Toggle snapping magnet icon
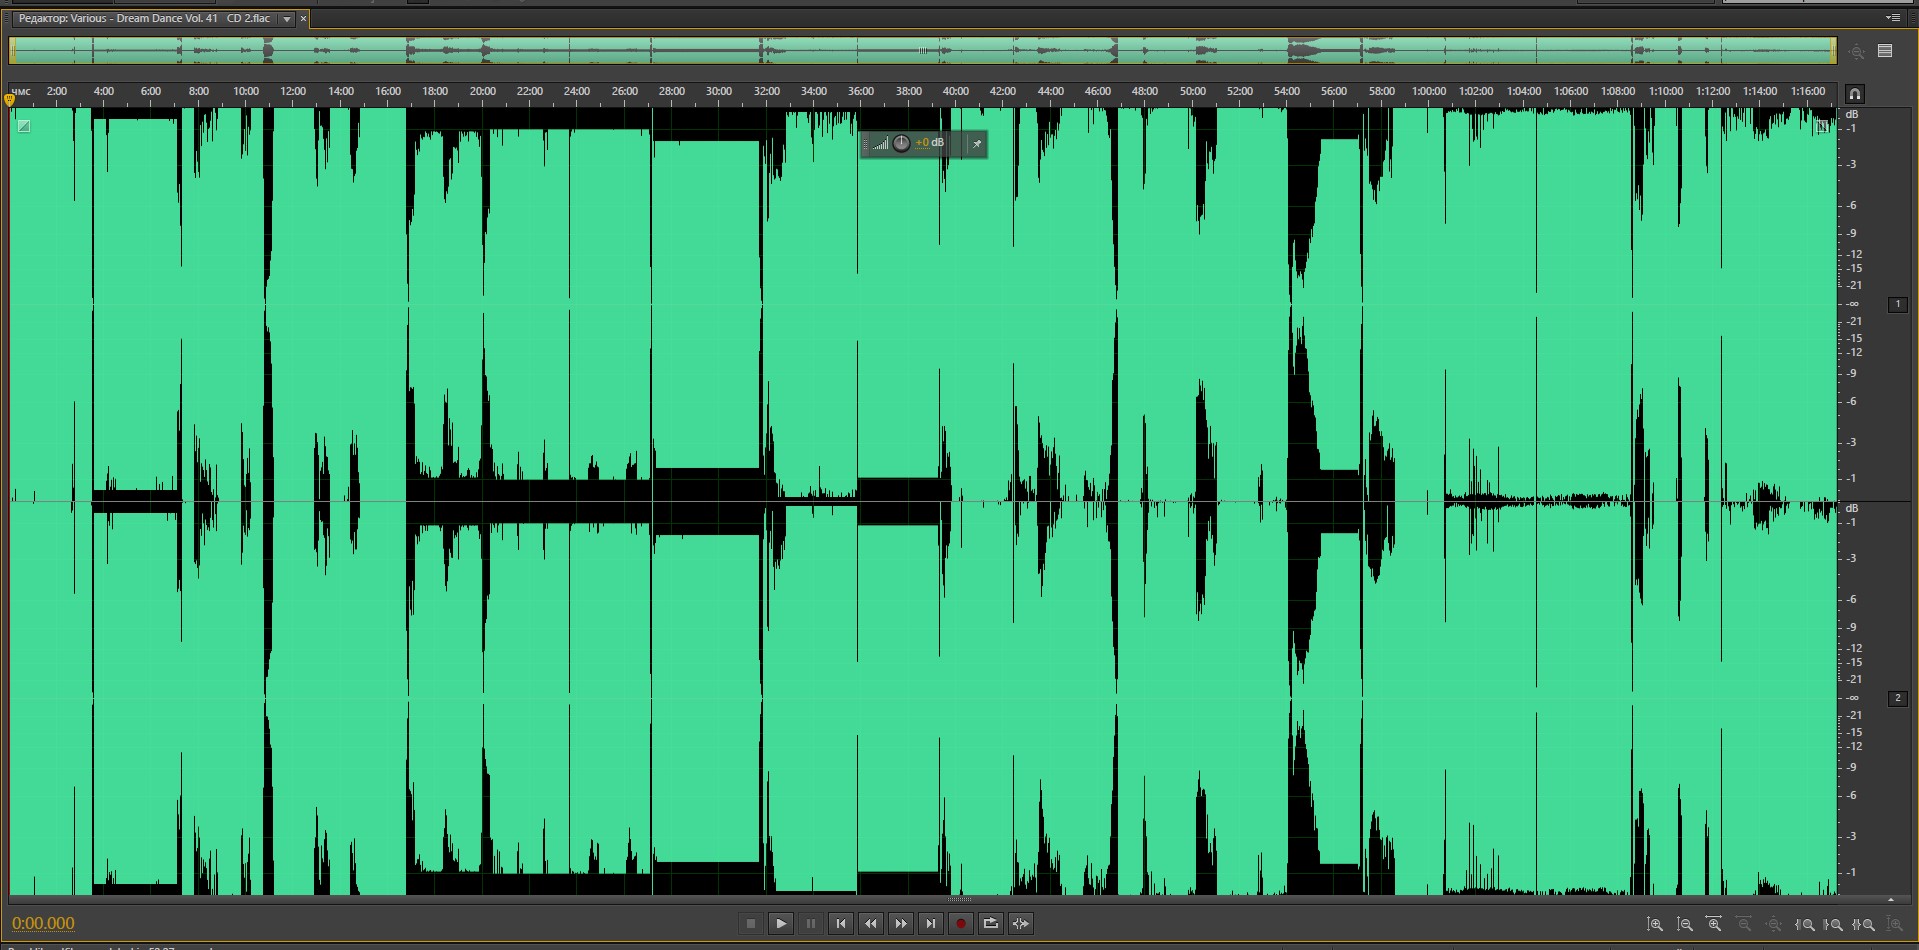The height and width of the screenshot is (950, 1919). point(1854,94)
